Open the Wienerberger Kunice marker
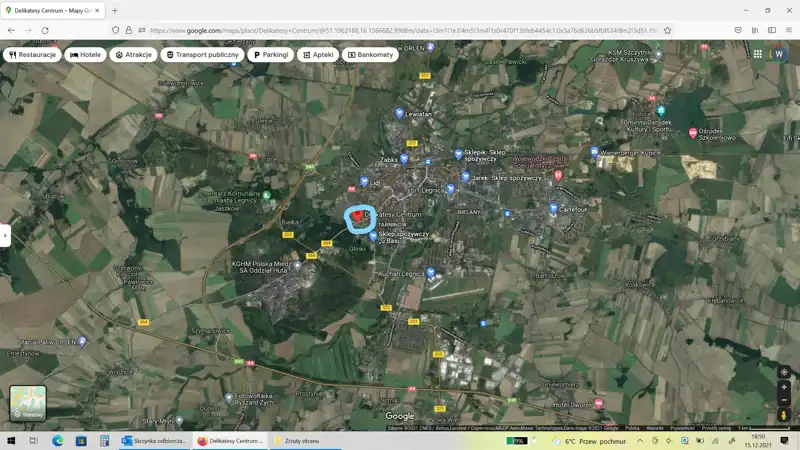This screenshot has width=800, height=450. click(594, 152)
